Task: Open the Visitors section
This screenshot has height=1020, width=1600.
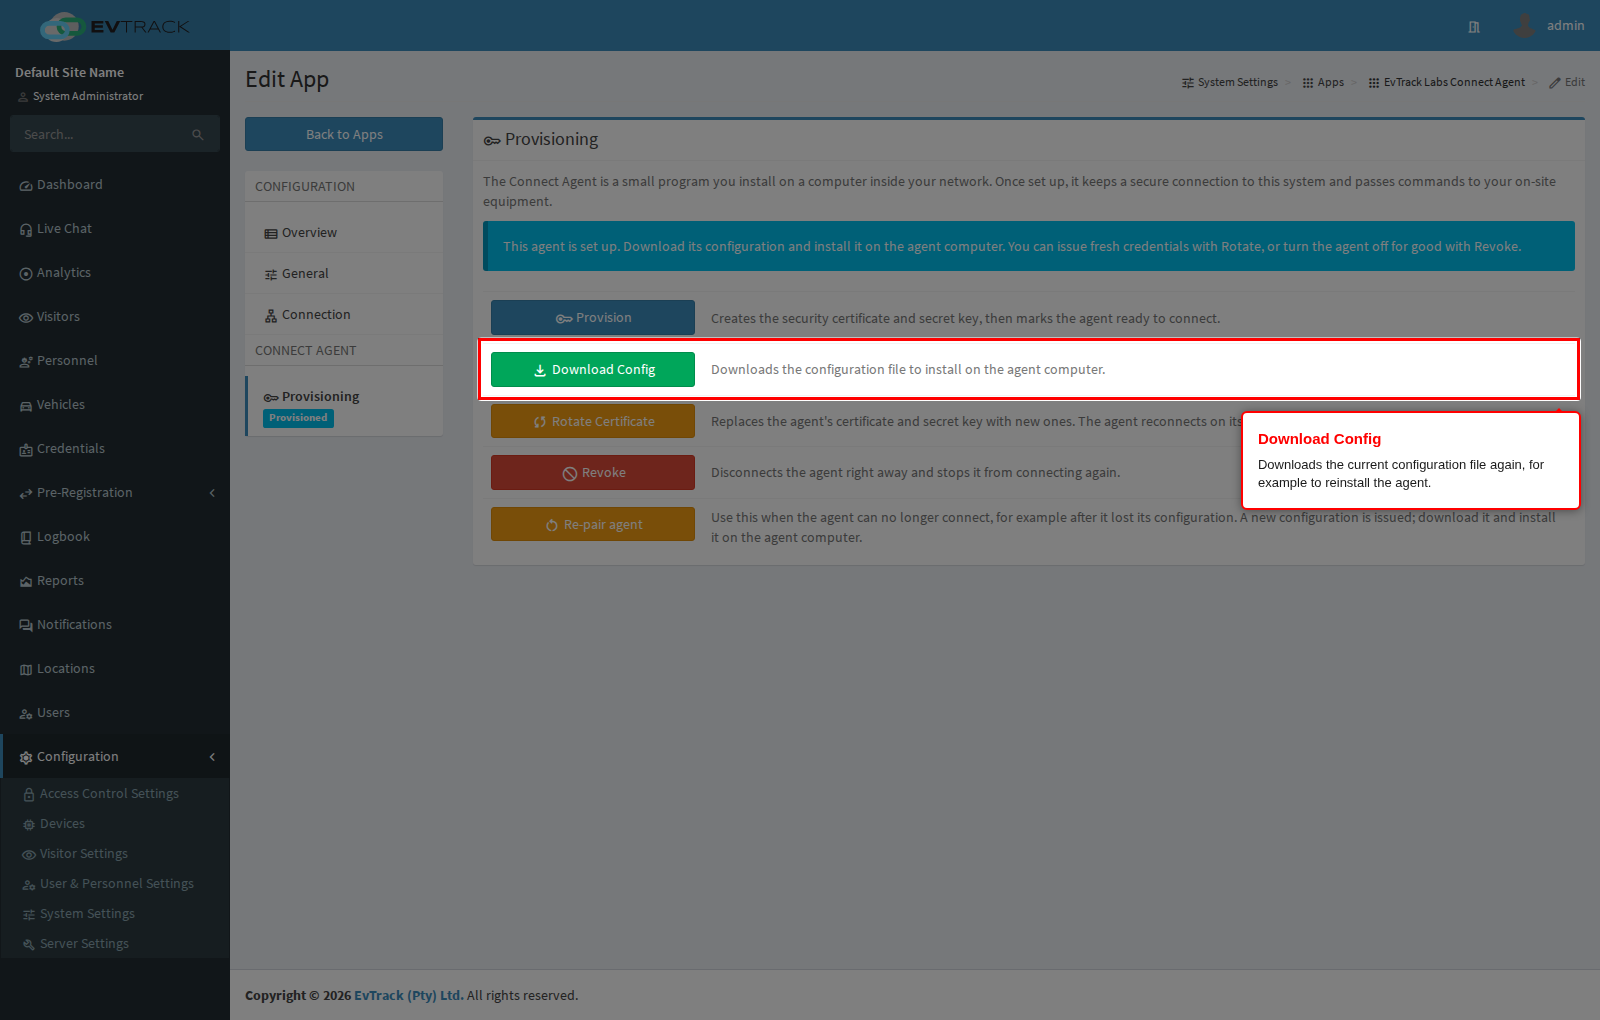Action: [x=115, y=317]
